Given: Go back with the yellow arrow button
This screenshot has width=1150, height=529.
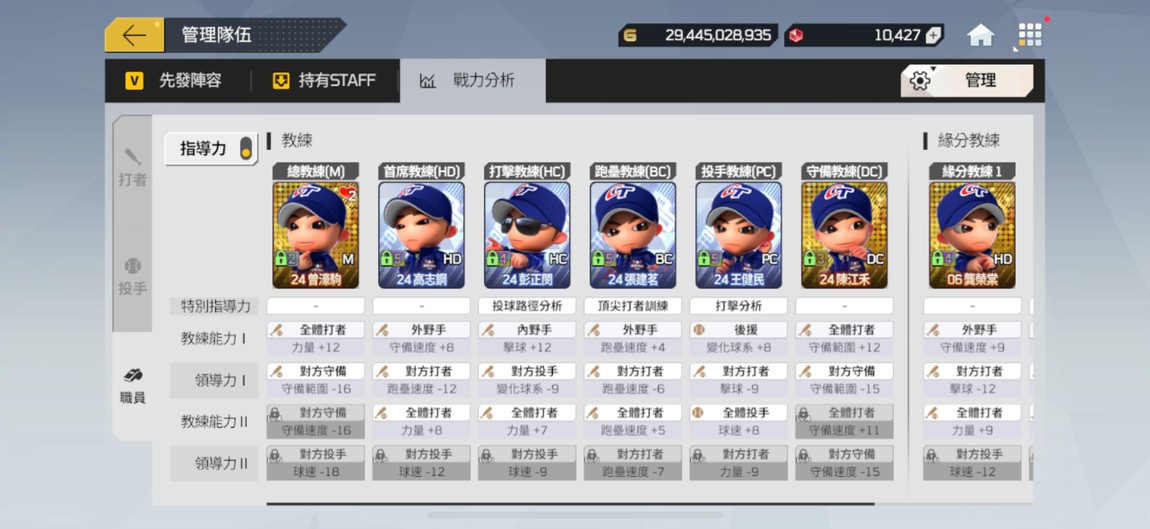Looking at the screenshot, I should [134, 35].
